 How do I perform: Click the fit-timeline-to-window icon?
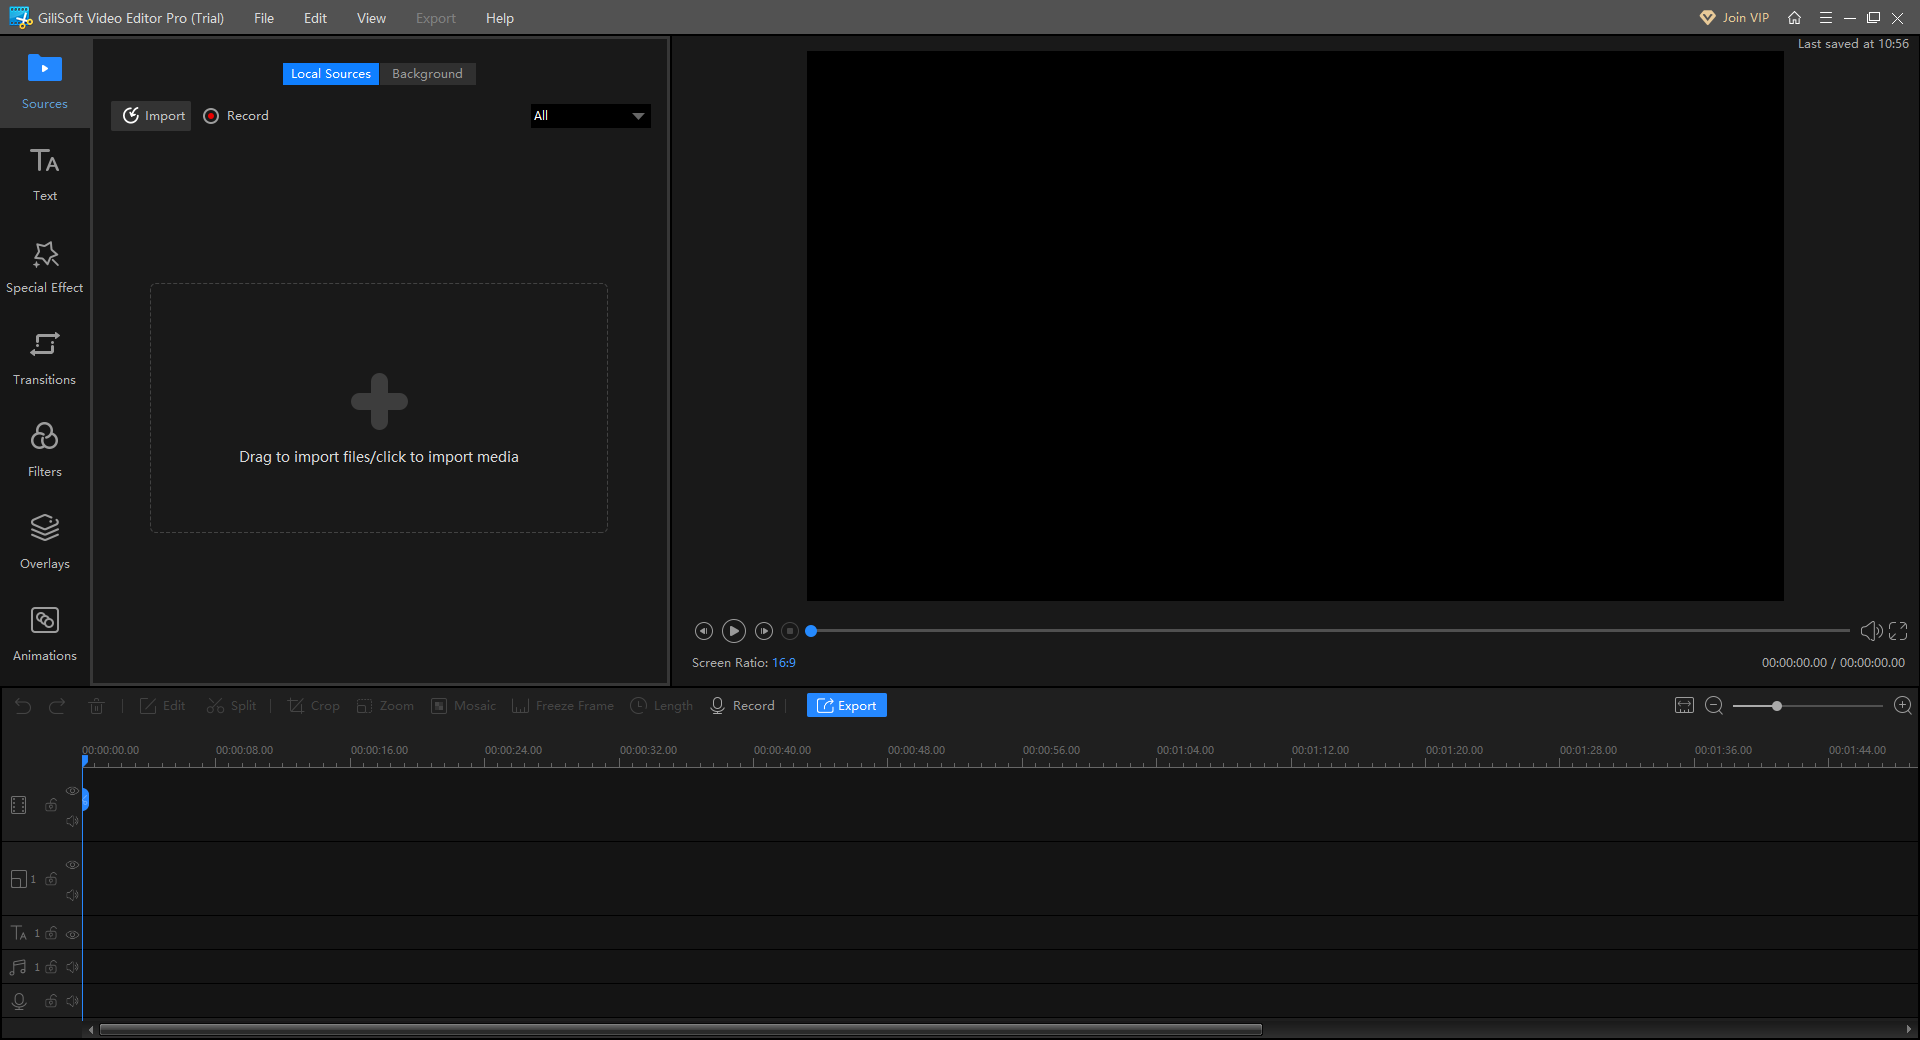coord(1684,706)
